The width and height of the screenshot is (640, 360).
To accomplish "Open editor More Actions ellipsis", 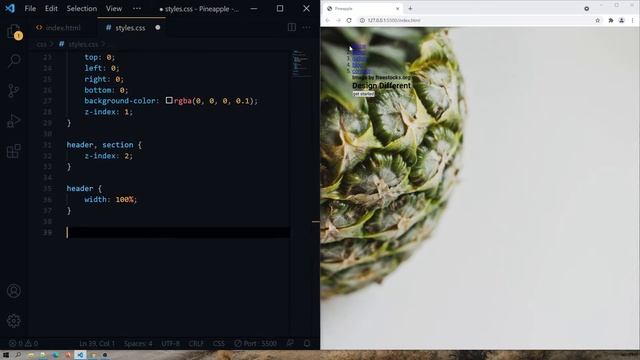I will click(x=307, y=27).
